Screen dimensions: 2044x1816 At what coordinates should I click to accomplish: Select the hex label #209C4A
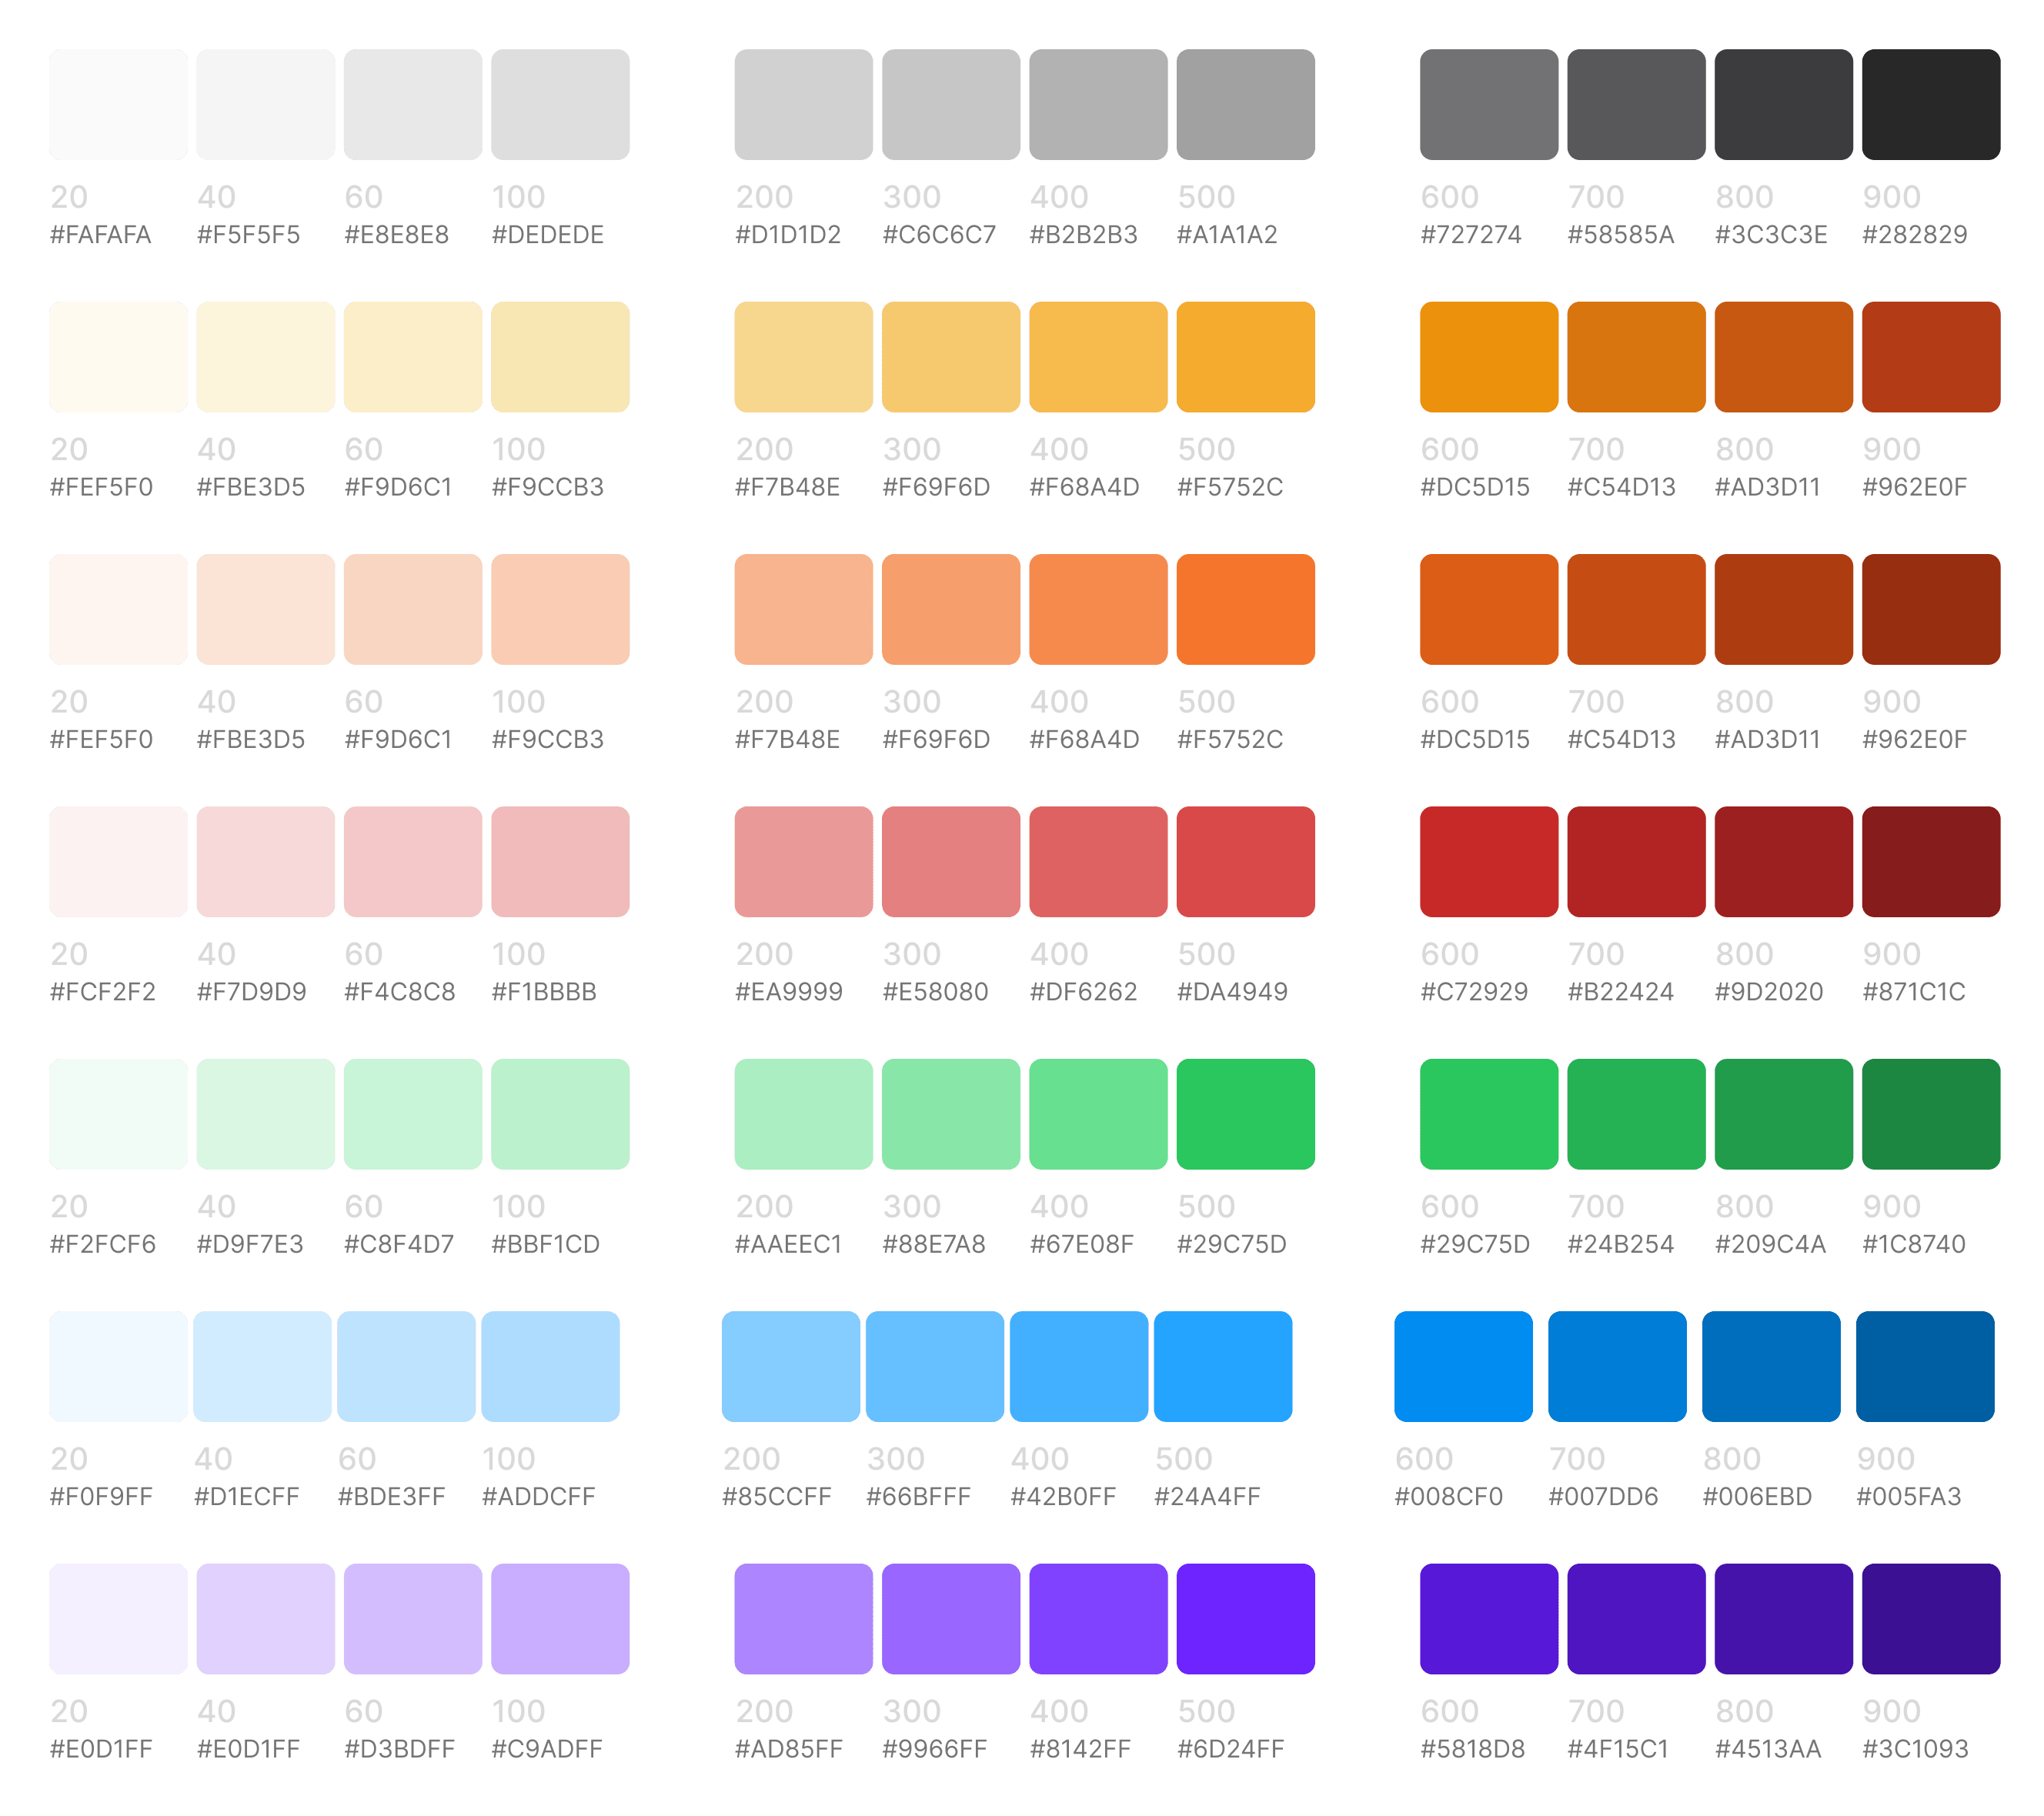point(1771,1244)
